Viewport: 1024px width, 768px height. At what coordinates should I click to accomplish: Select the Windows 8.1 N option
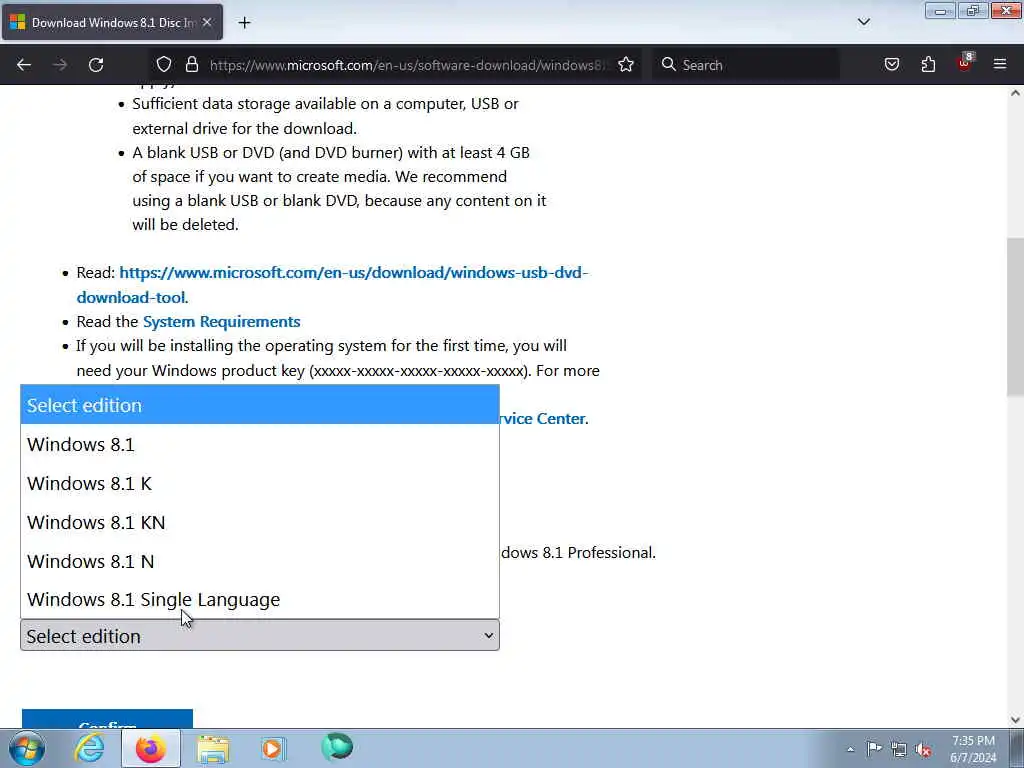260,561
